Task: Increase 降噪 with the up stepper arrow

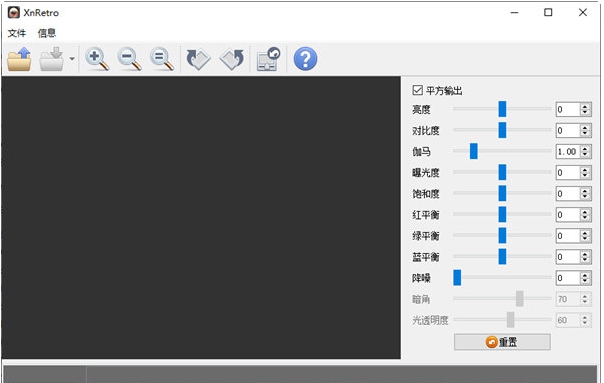Action: [585, 275]
